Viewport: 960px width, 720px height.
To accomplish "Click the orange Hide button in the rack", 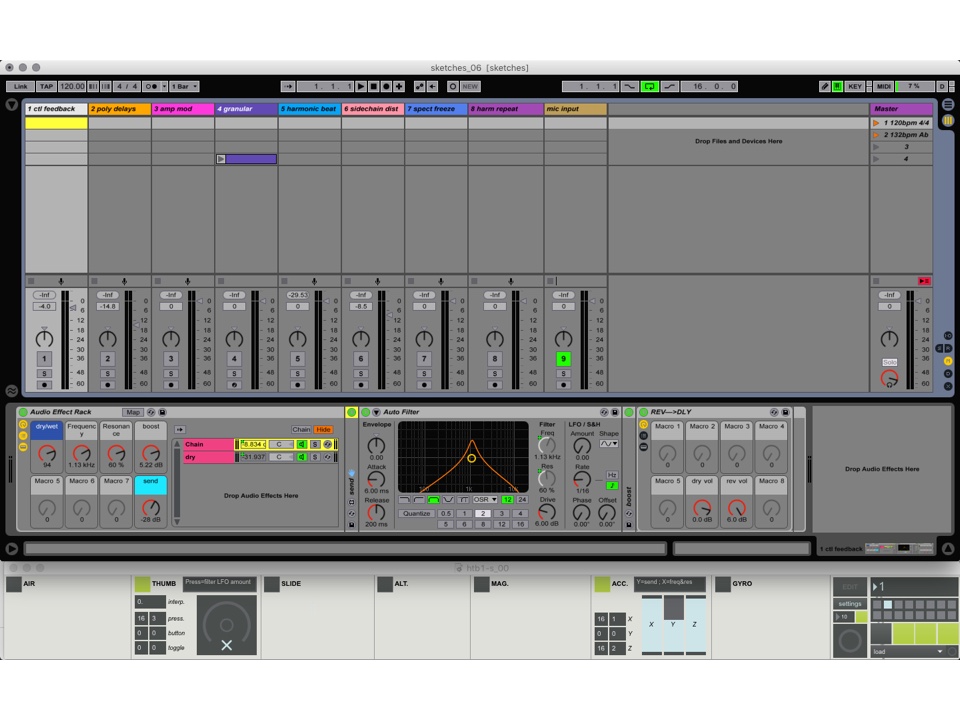I will 323,429.
